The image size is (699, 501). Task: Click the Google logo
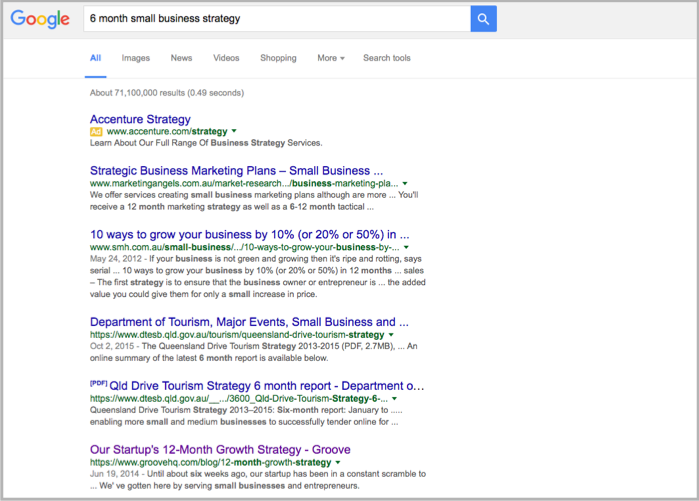pyautogui.click(x=40, y=19)
